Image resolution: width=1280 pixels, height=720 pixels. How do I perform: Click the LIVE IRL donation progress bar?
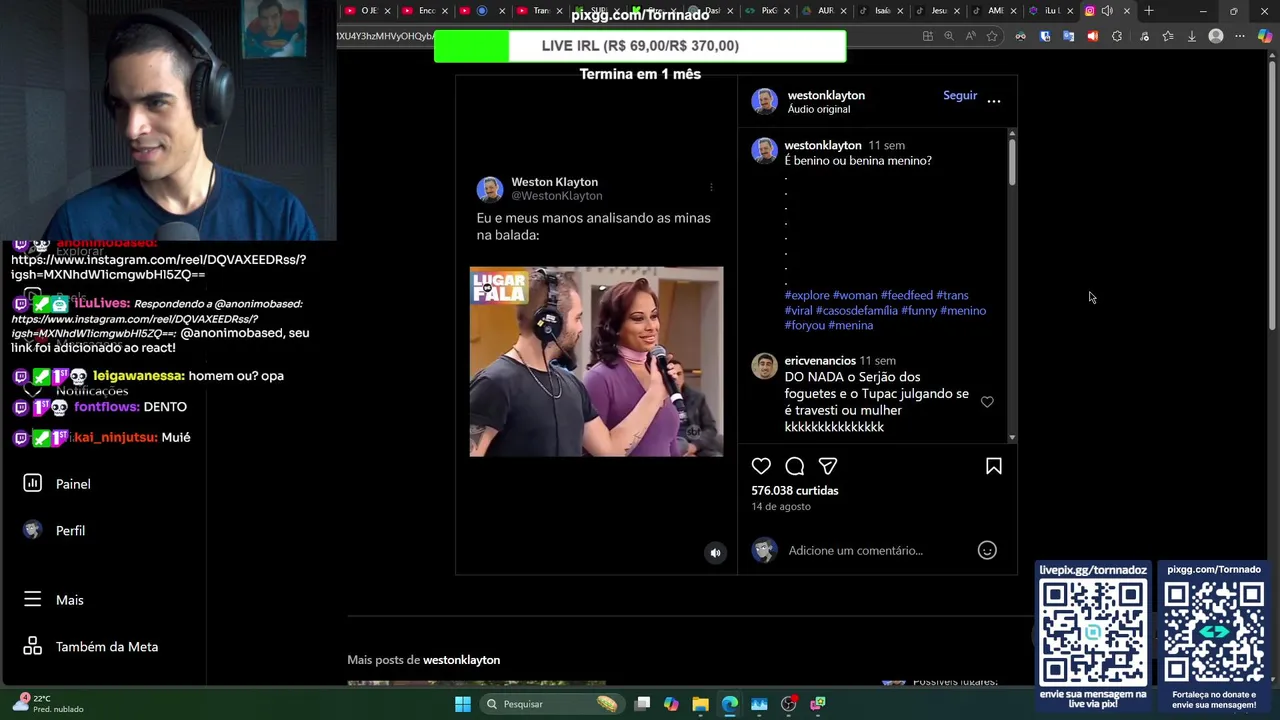(640, 46)
